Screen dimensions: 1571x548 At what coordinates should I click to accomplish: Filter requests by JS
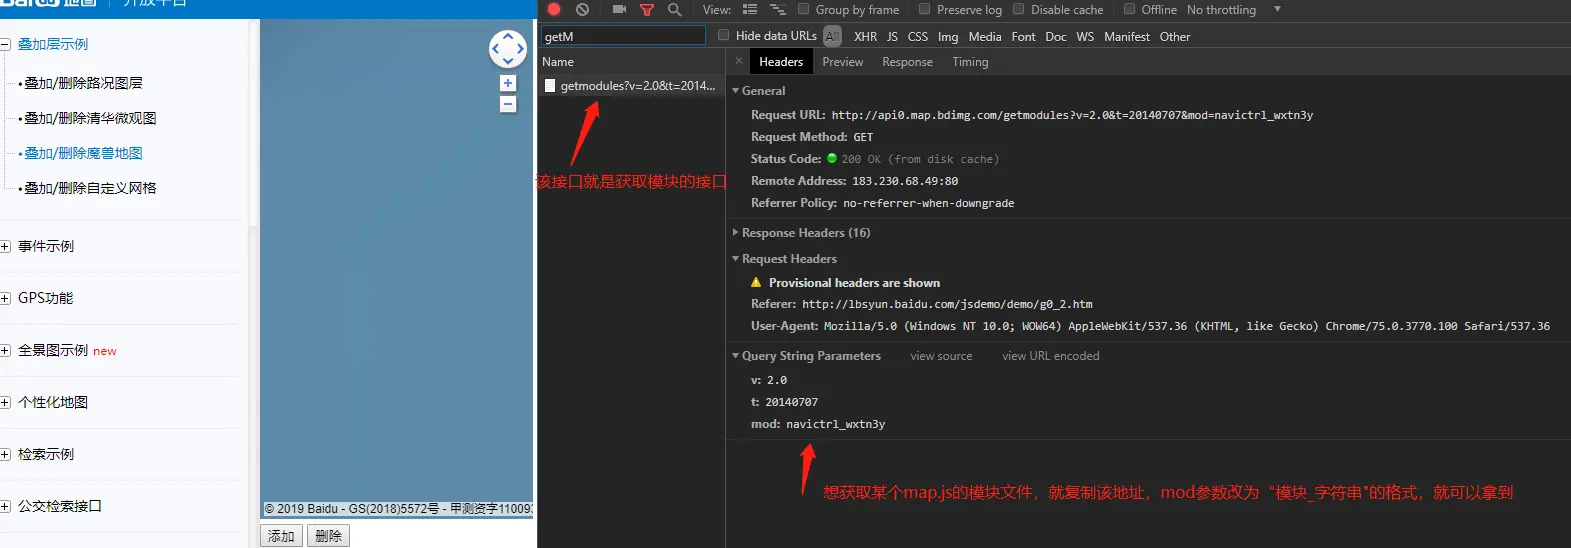pyautogui.click(x=892, y=37)
